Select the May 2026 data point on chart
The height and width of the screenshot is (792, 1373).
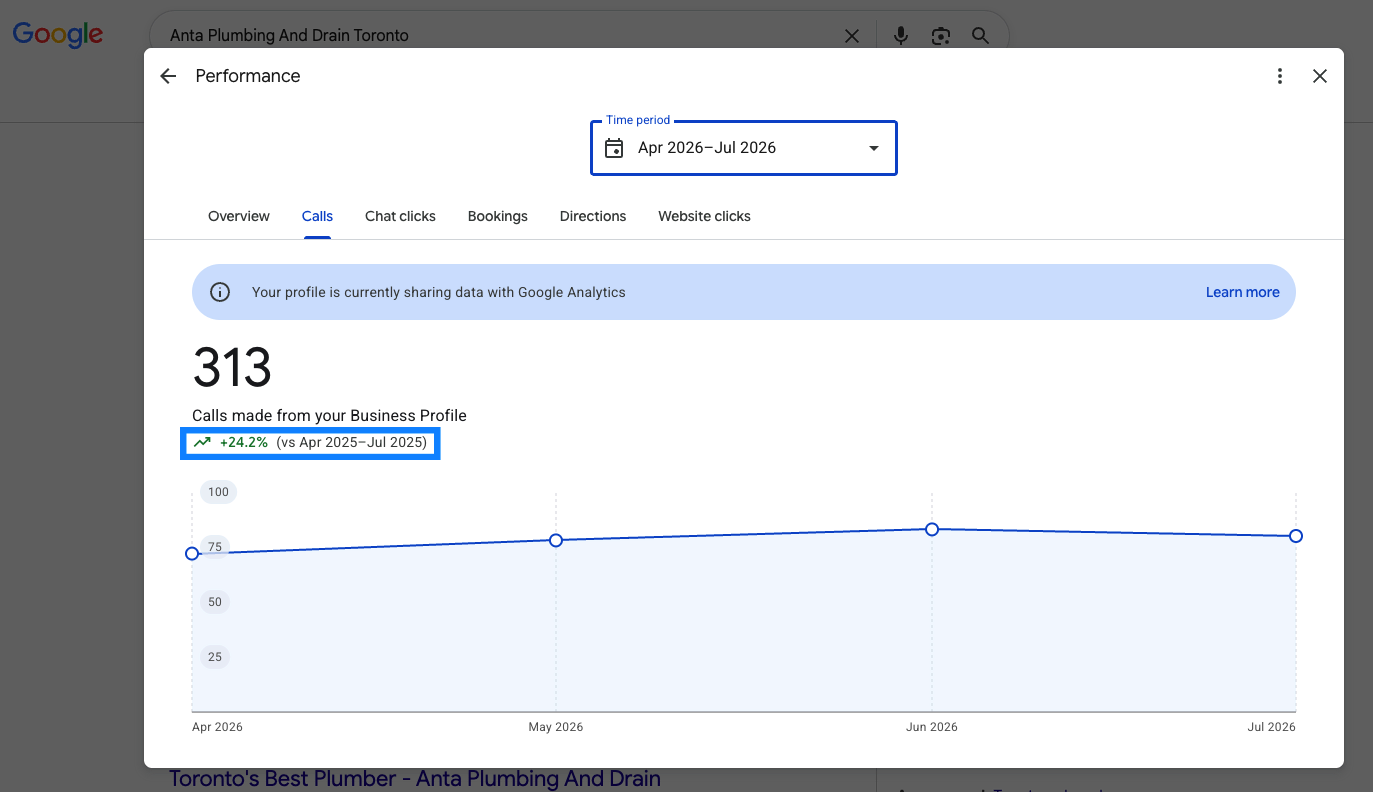[556, 540]
